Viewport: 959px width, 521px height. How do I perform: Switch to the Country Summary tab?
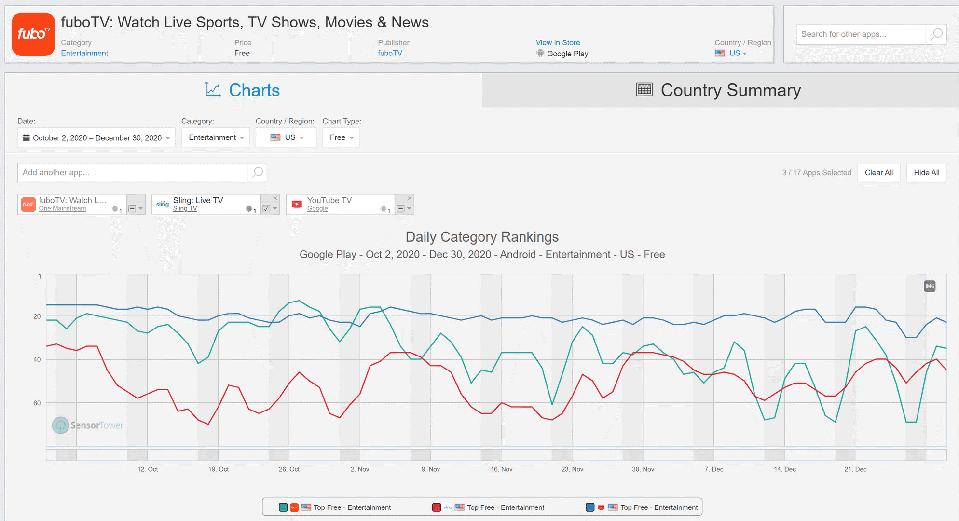coord(719,90)
